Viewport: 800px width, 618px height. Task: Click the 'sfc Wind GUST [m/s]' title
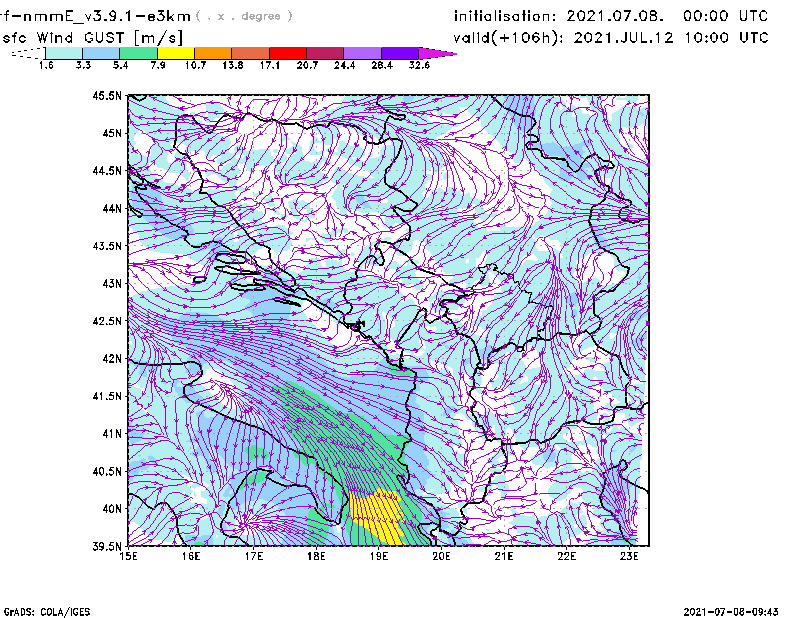point(92,38)
